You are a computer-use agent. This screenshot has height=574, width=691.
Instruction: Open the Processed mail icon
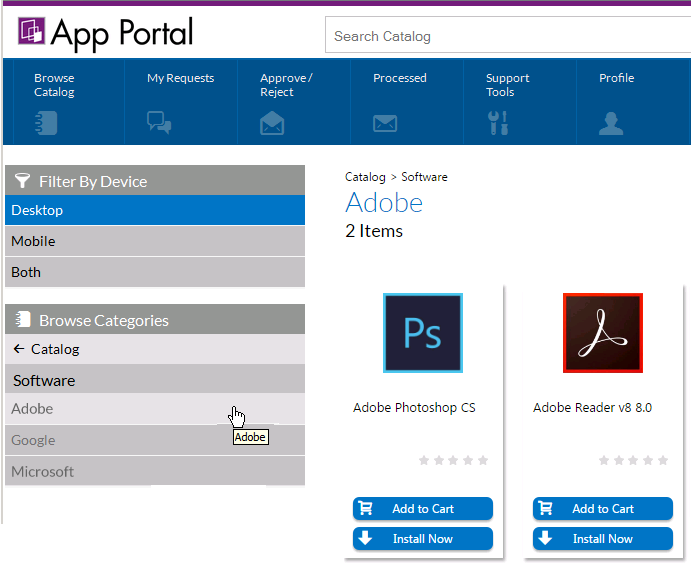(385, 123)
